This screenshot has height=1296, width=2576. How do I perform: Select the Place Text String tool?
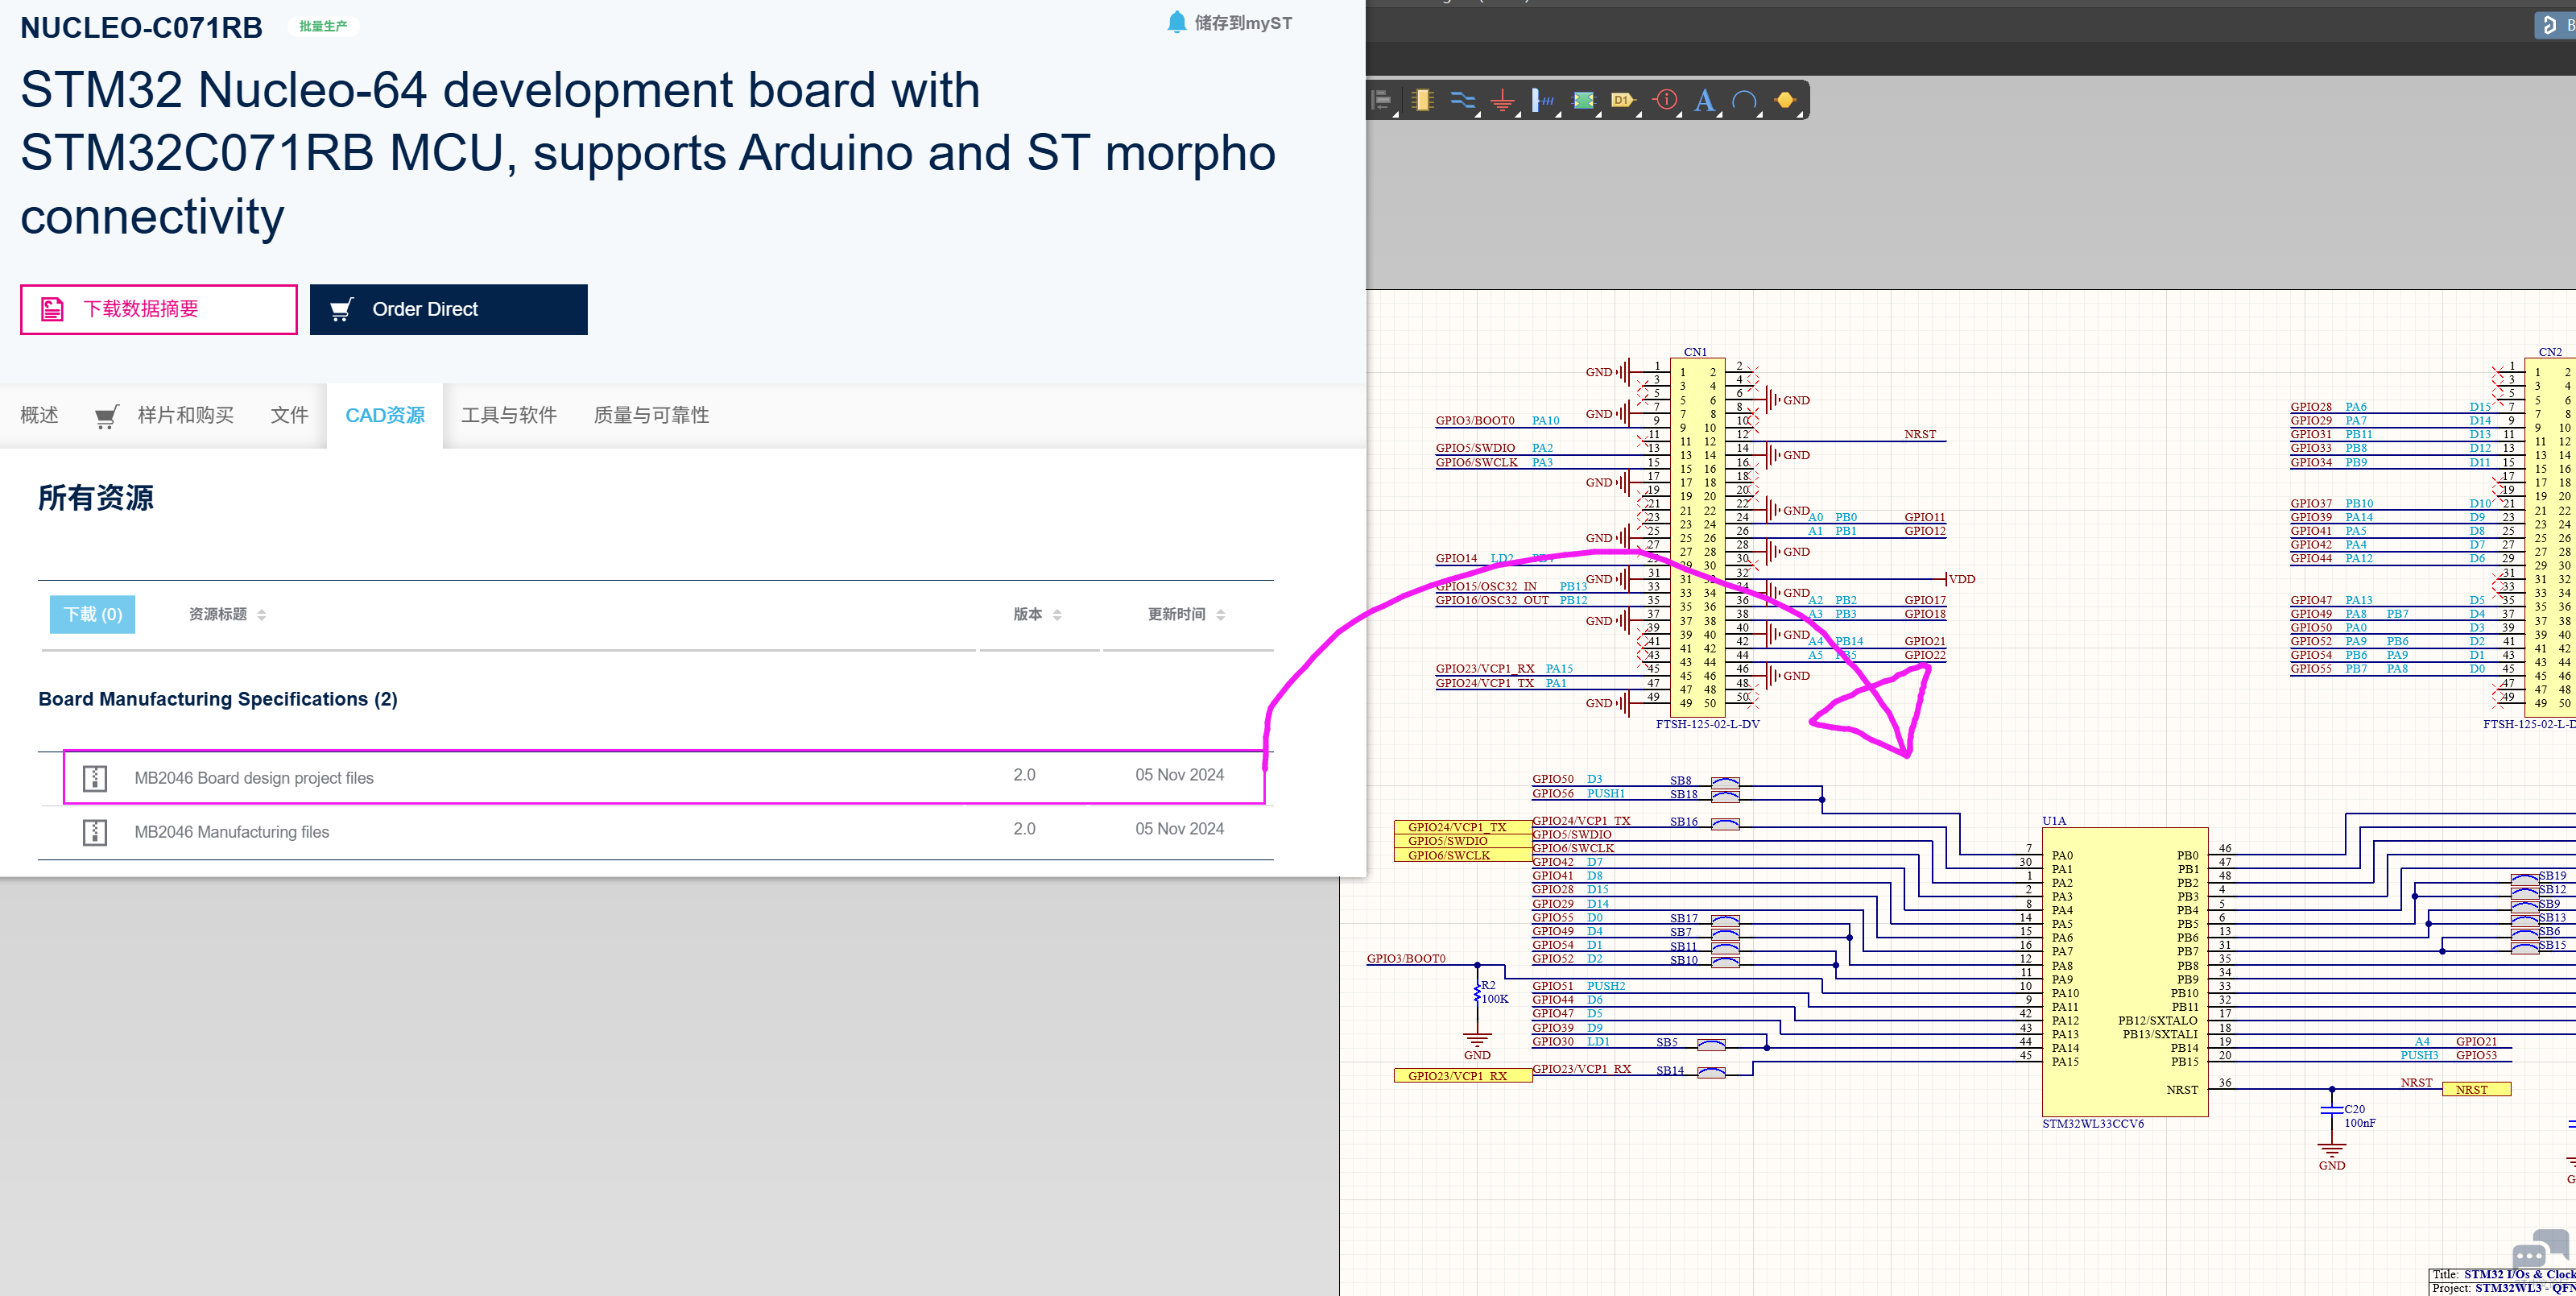click(x=1705, y=100)
